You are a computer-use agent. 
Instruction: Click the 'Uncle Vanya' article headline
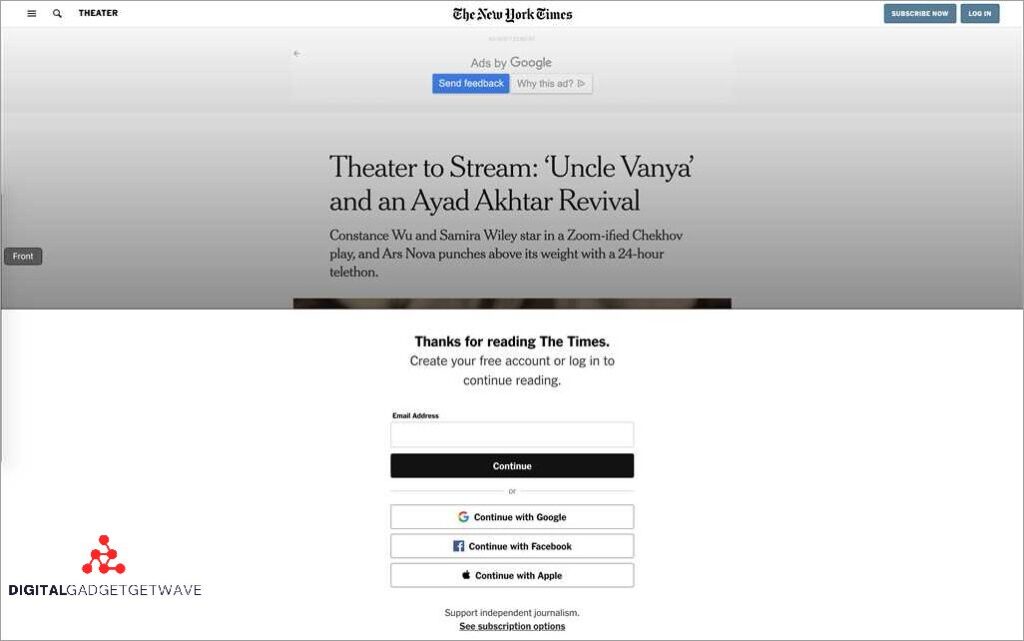tap(512, 184)
